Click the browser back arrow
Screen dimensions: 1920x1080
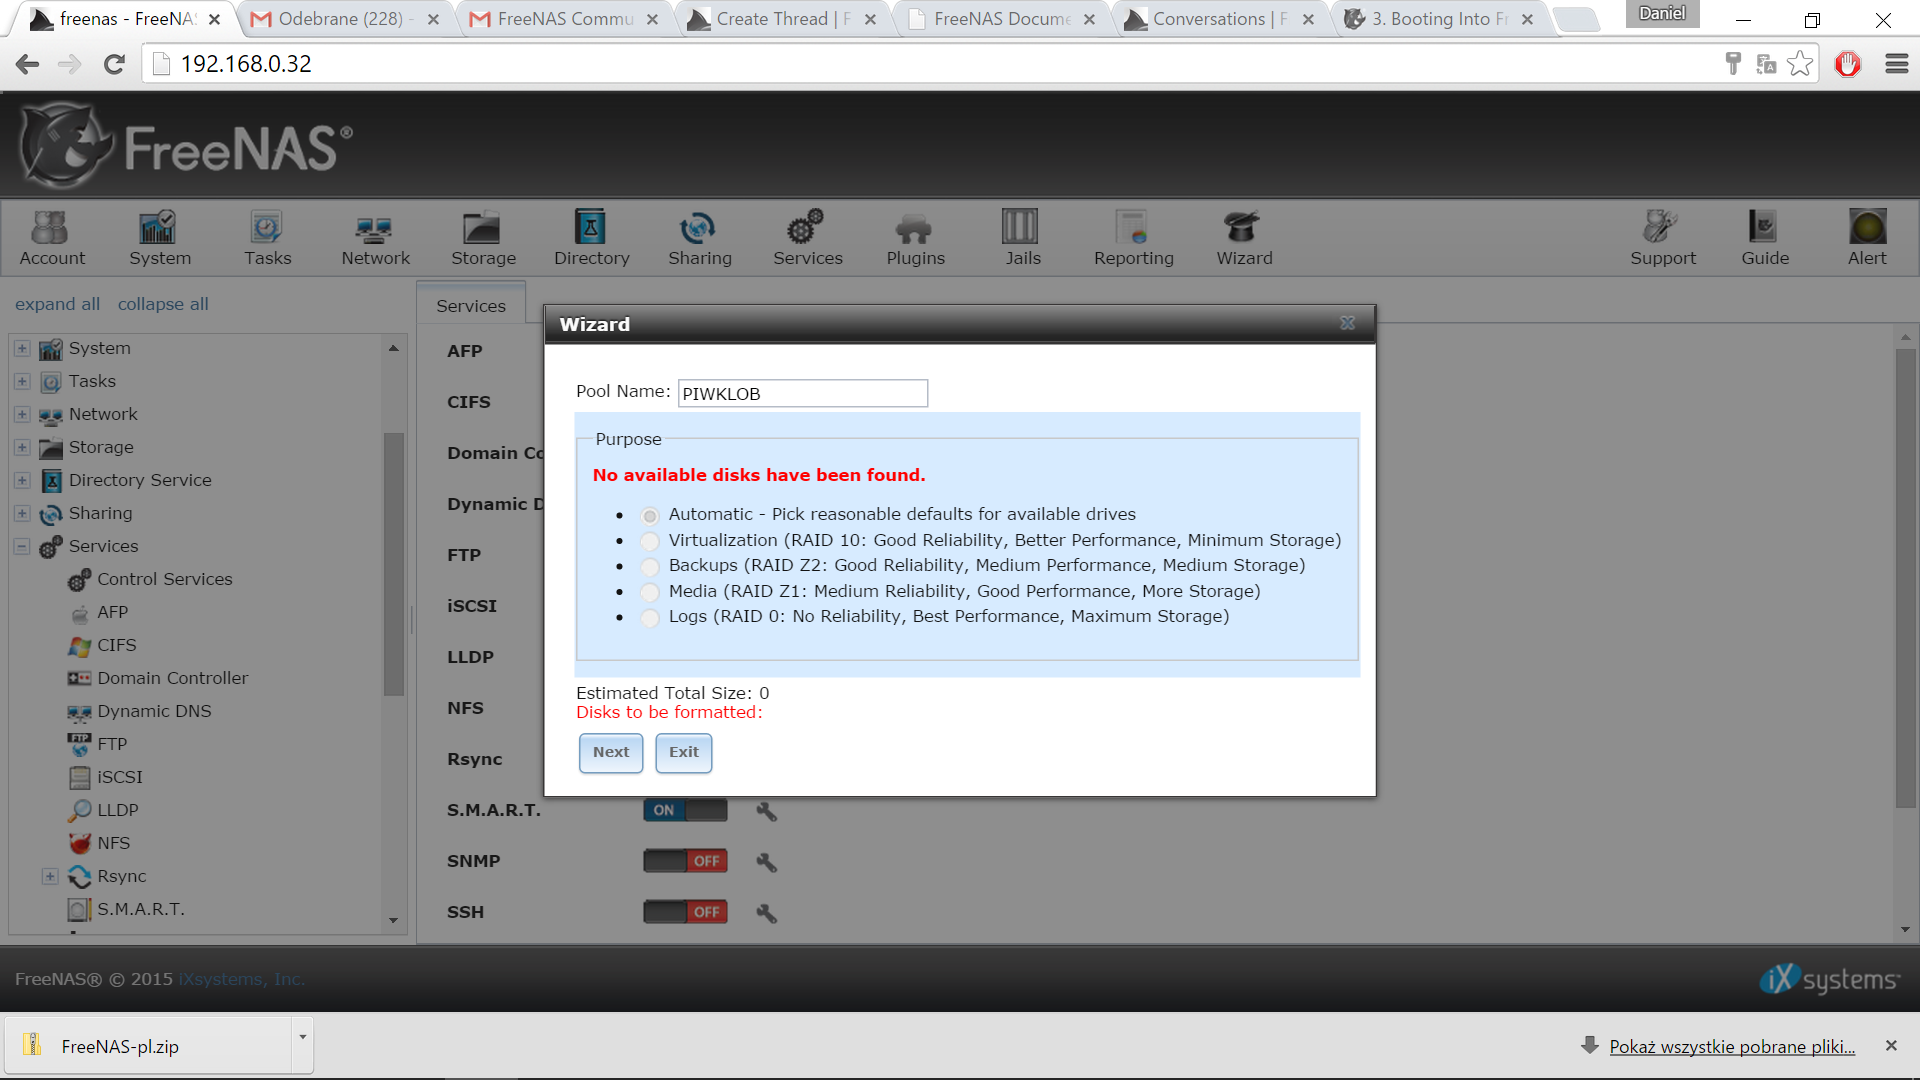coord(27,64)
